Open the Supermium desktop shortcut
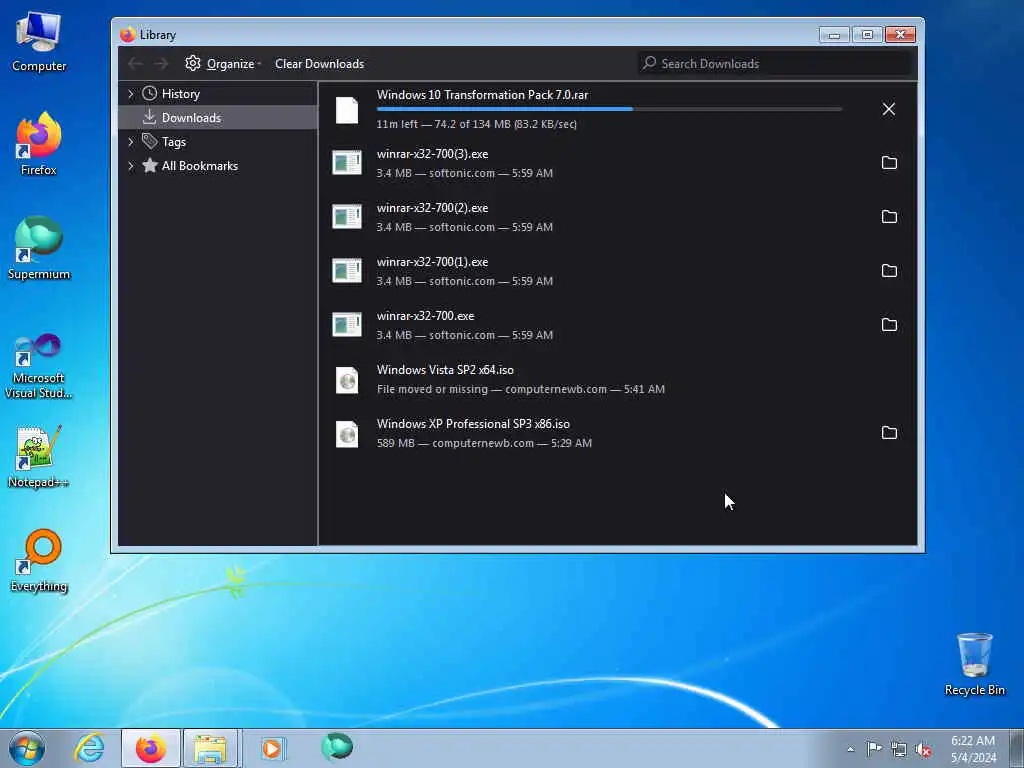1024x768 pixels. [39, 248]
